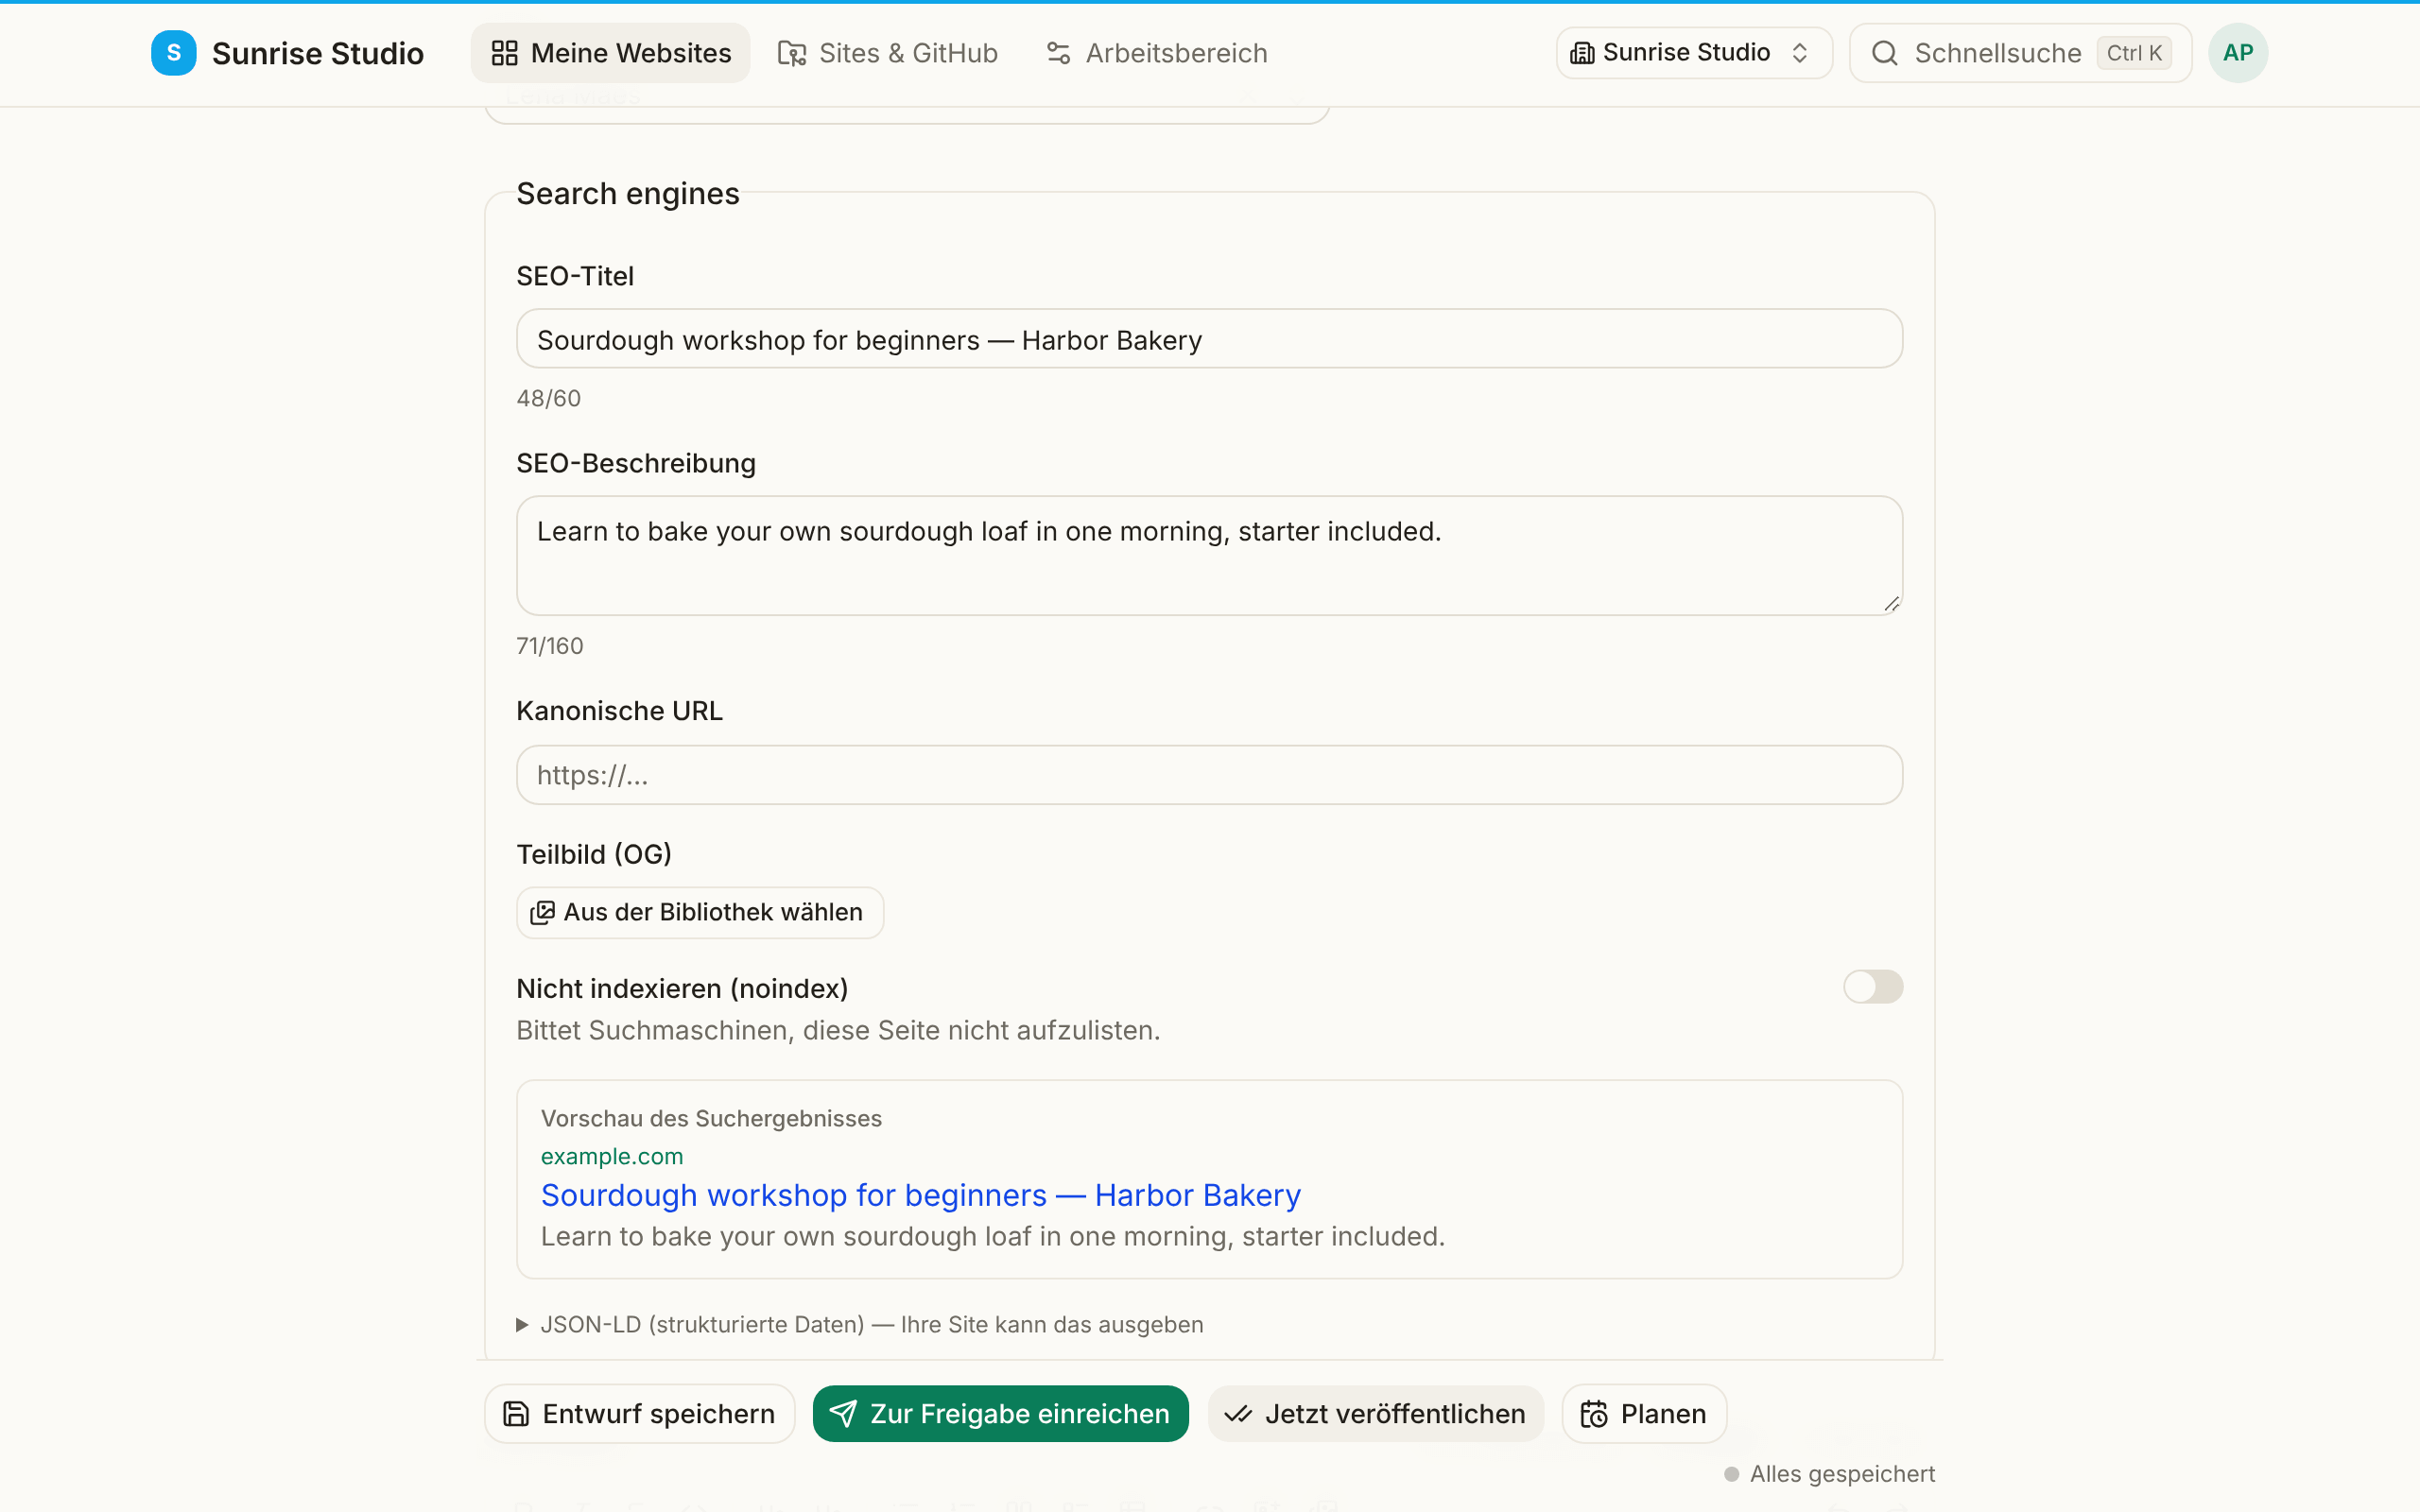Click the resize handle of SEO-Beschreibung
Screen dimensions: 2420x1512
coord(1890,603)
